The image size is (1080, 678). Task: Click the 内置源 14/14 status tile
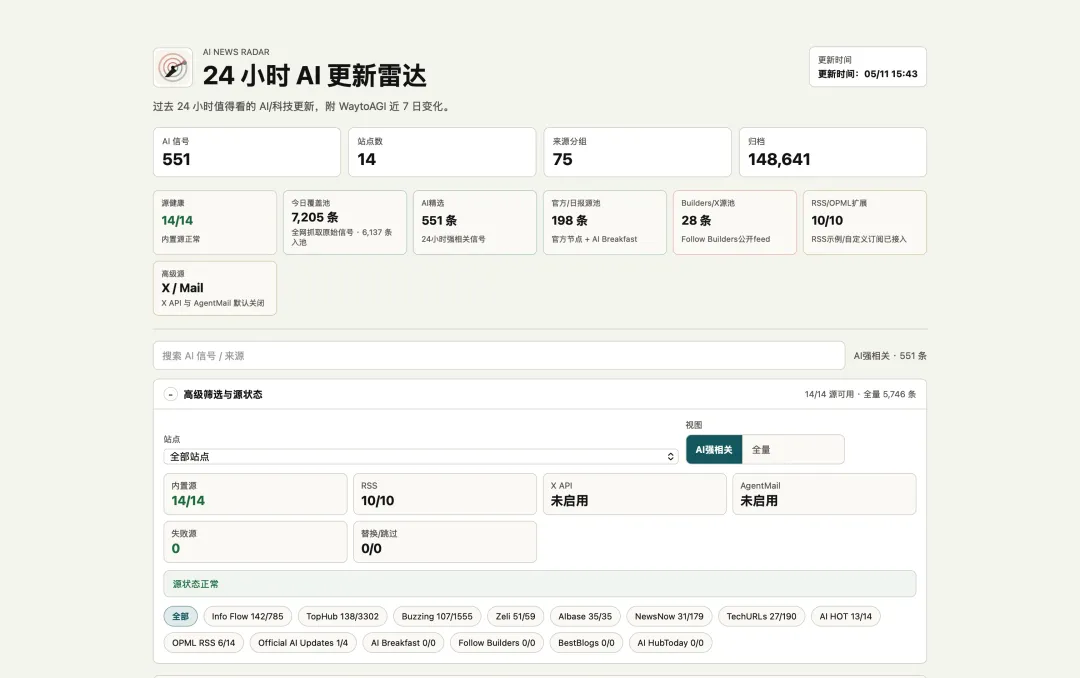[255, 494]
